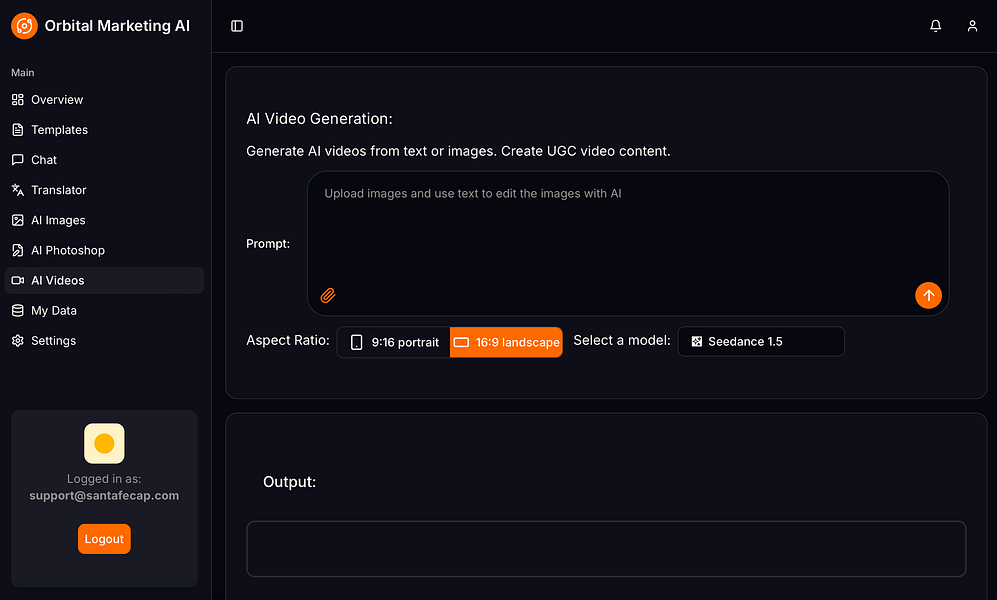This screenshot has height=600, width=997.
Task: Click the support@santafecap.com email text
Action: [104, 496]
